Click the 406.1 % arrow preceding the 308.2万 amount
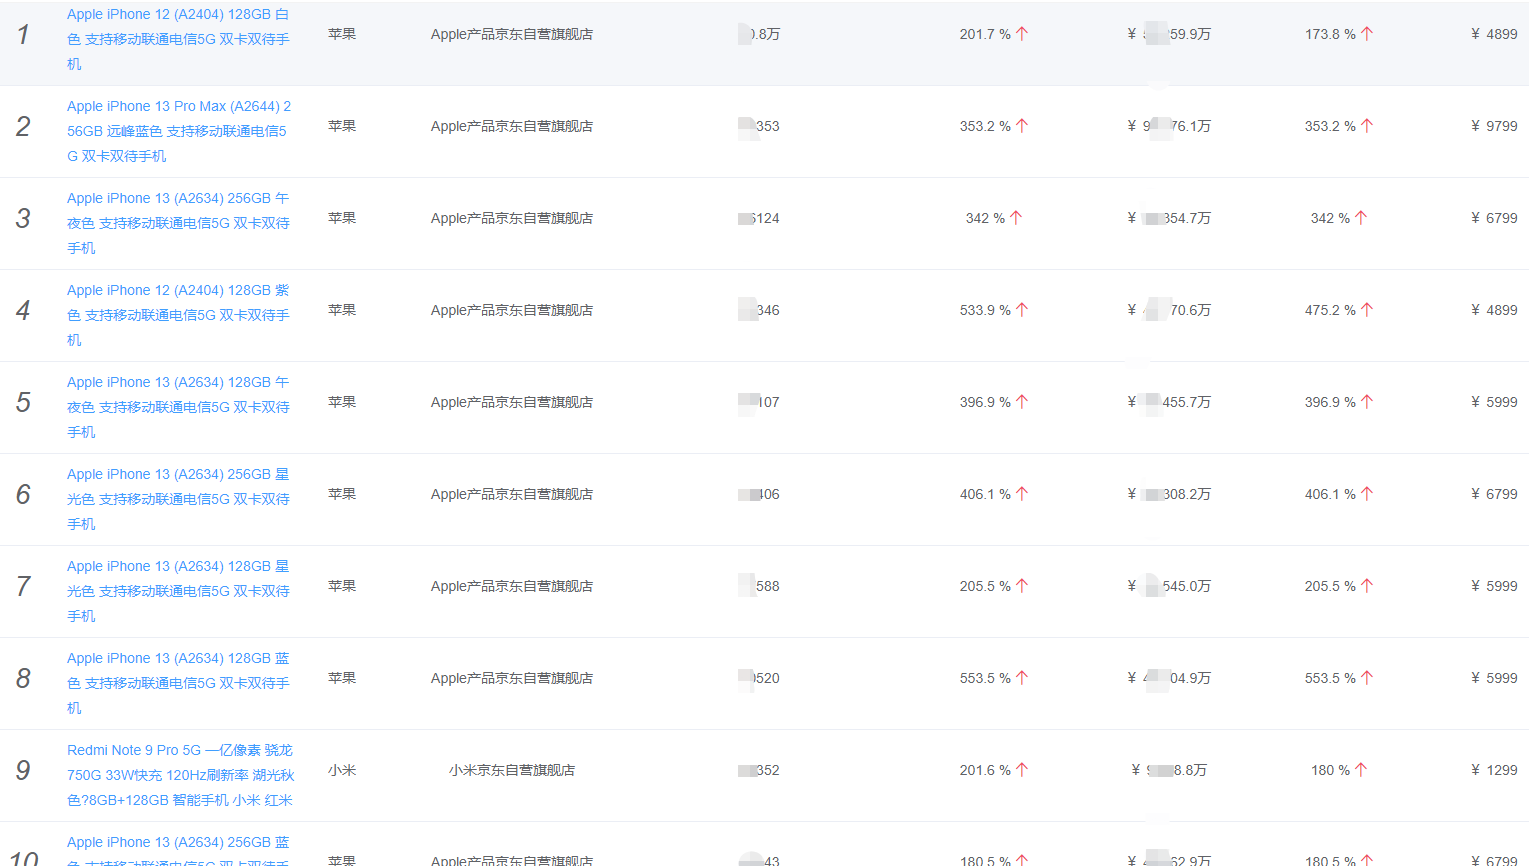This screenshot has height=866, width=1529. (1022, 494)
